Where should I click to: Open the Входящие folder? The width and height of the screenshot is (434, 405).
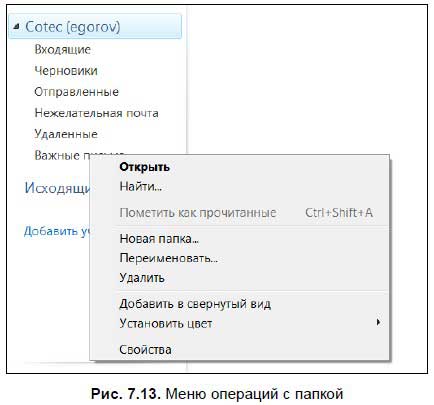click(62, 50)
